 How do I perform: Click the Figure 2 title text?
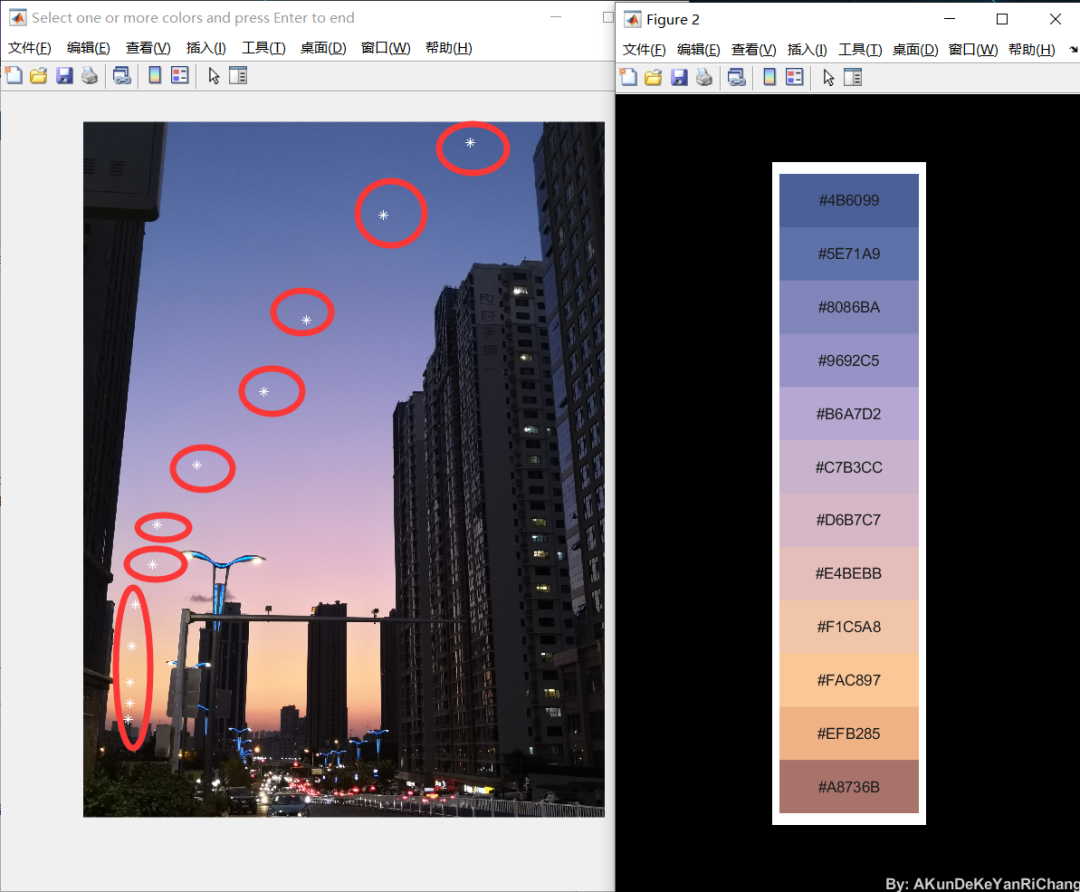(673, 19)
